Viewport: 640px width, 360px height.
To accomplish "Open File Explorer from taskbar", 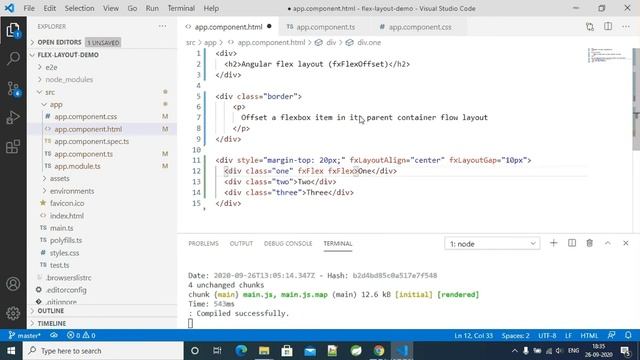I will (x=264, y=351).
